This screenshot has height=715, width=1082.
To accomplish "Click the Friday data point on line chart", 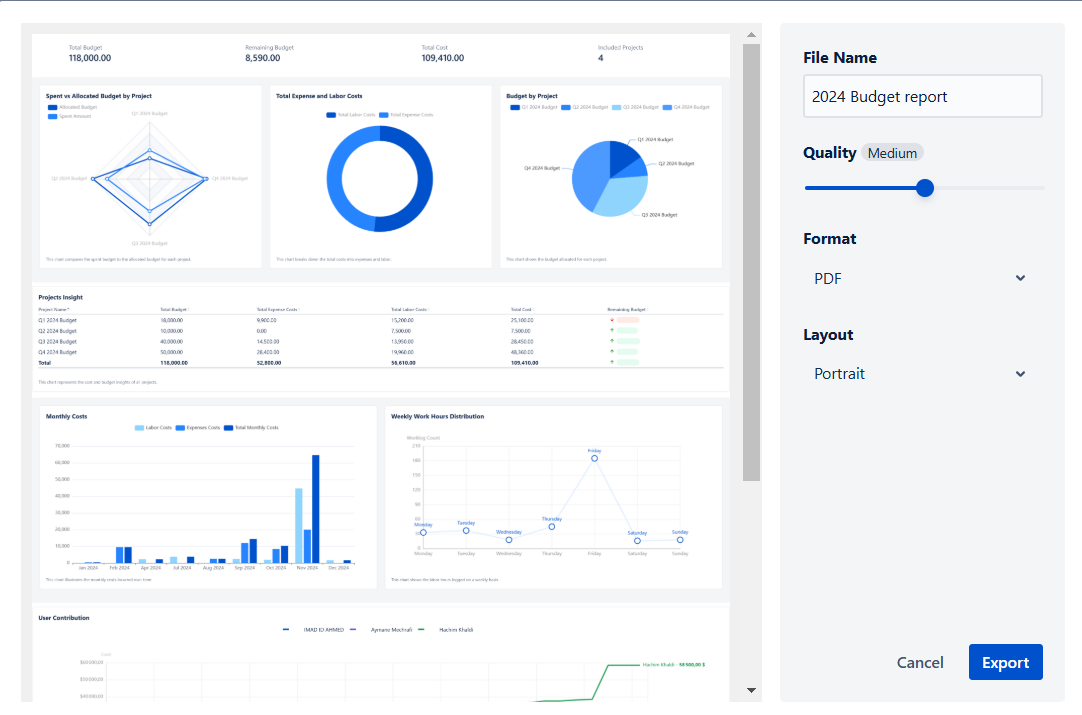I will click(x=594, y=458).
